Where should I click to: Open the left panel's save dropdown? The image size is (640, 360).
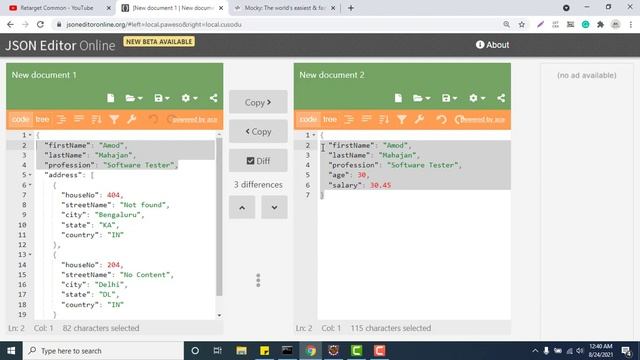click(x=162, y=98)
